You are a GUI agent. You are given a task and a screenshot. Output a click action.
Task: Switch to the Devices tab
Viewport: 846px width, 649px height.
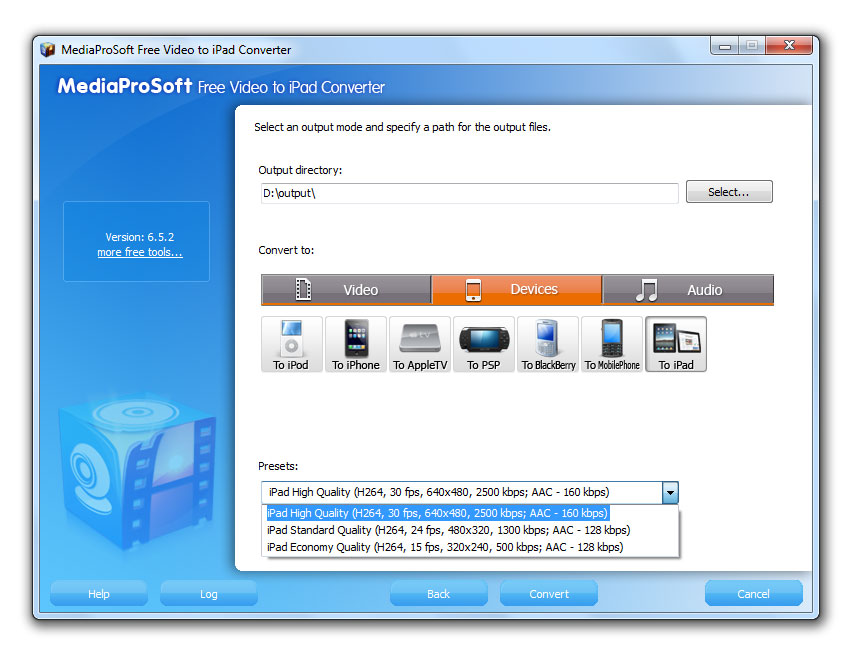click(x=517, y=290)
